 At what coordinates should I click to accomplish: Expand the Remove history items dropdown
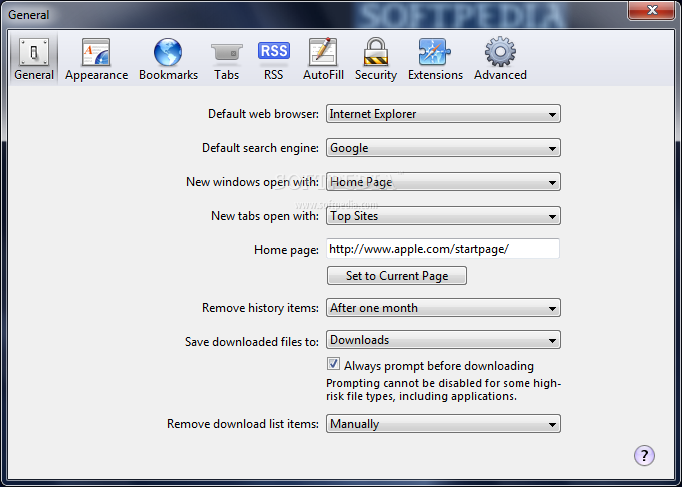(443, 308)
